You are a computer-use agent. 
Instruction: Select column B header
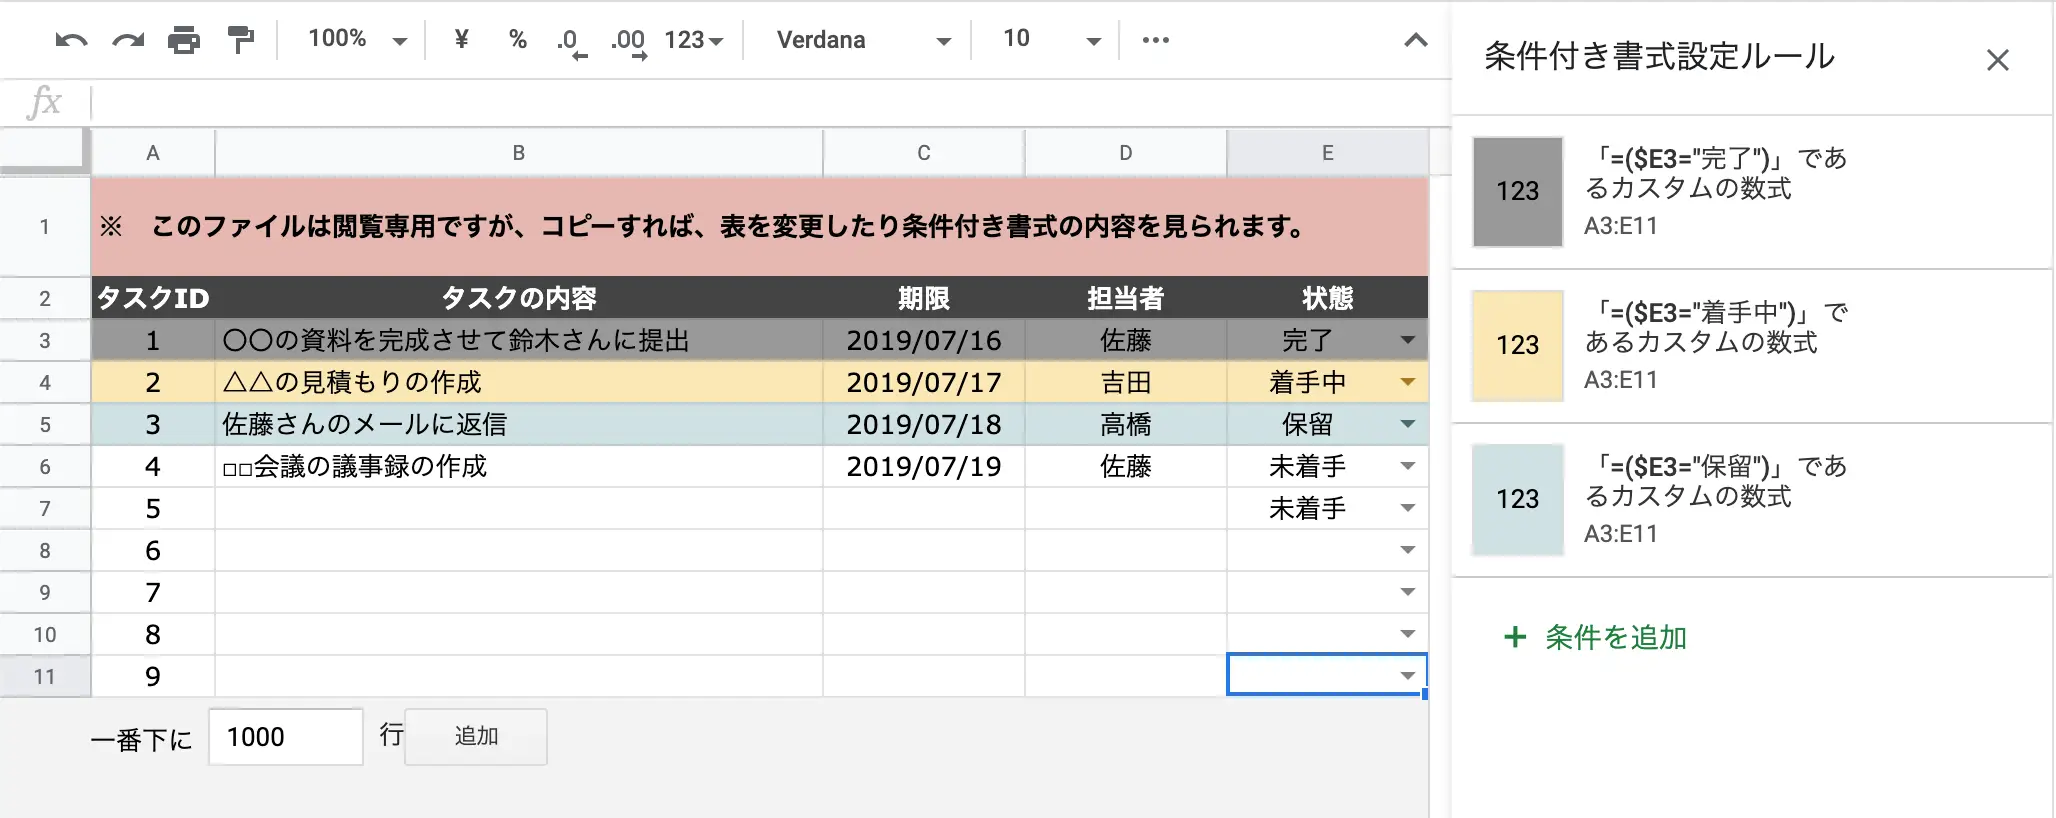click(x=519, y=153)
